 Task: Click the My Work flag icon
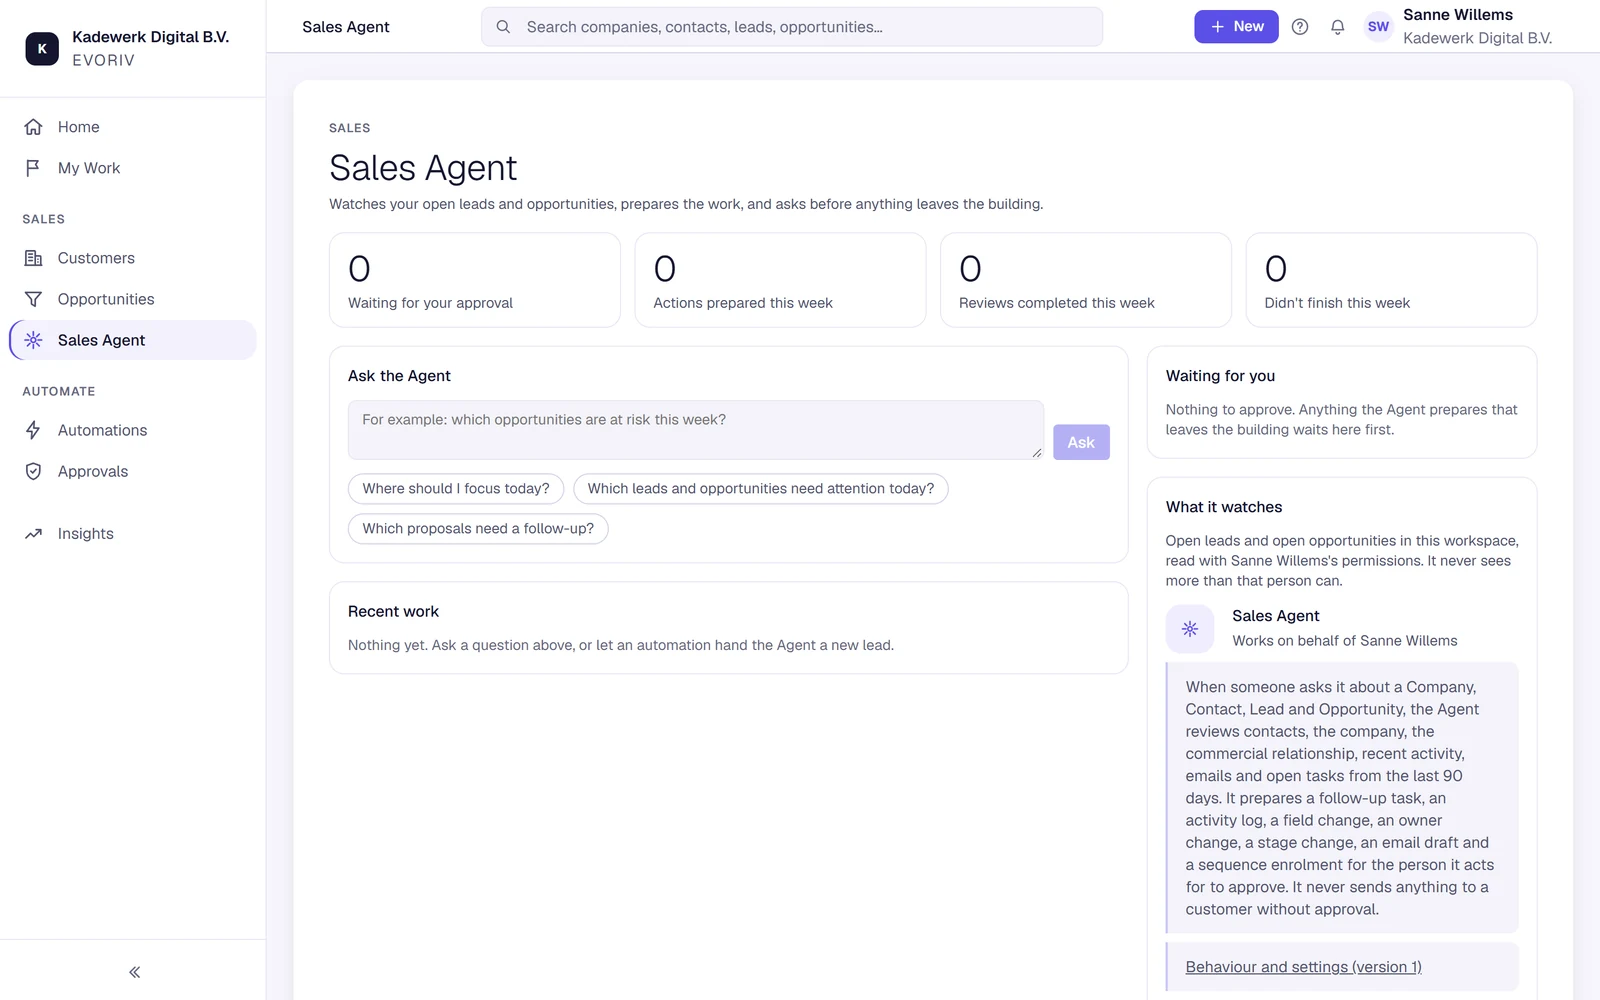(33, 168)
